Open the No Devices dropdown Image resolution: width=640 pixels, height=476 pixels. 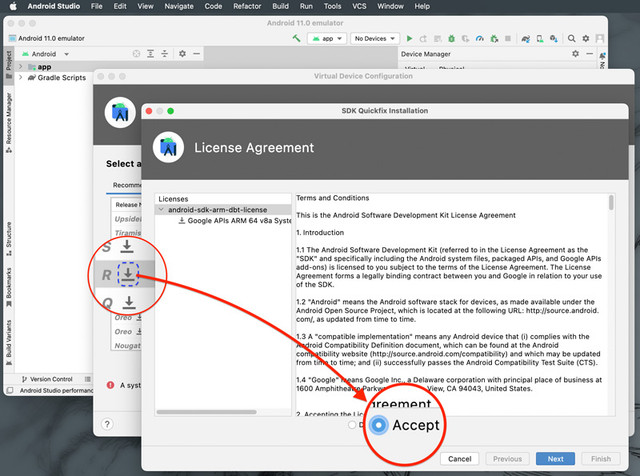pos(375,38)
